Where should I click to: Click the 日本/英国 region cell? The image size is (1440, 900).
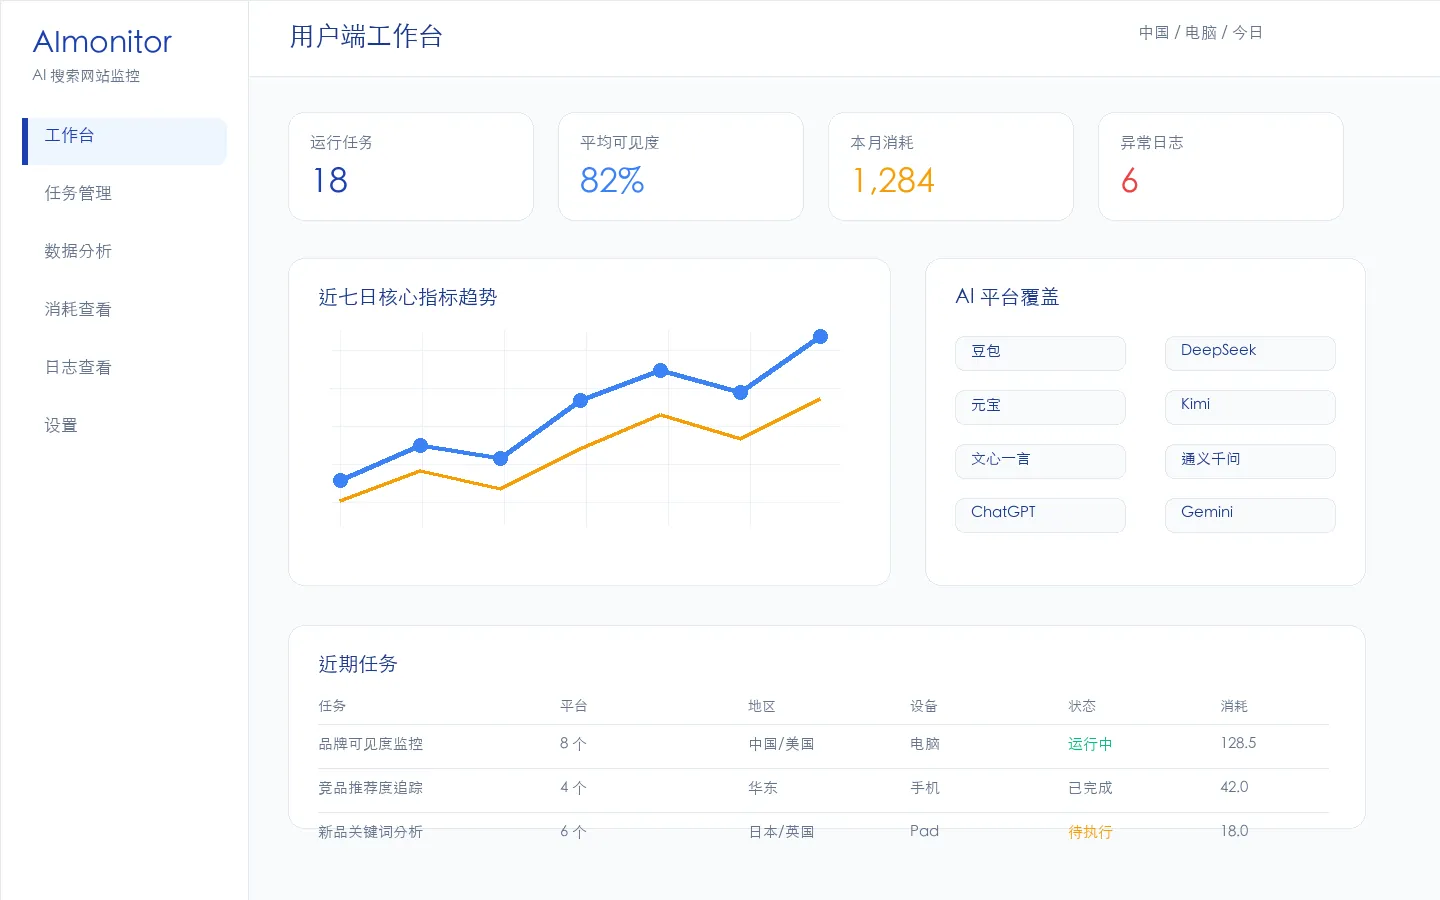pyautogui.click(x=781, y=832)
